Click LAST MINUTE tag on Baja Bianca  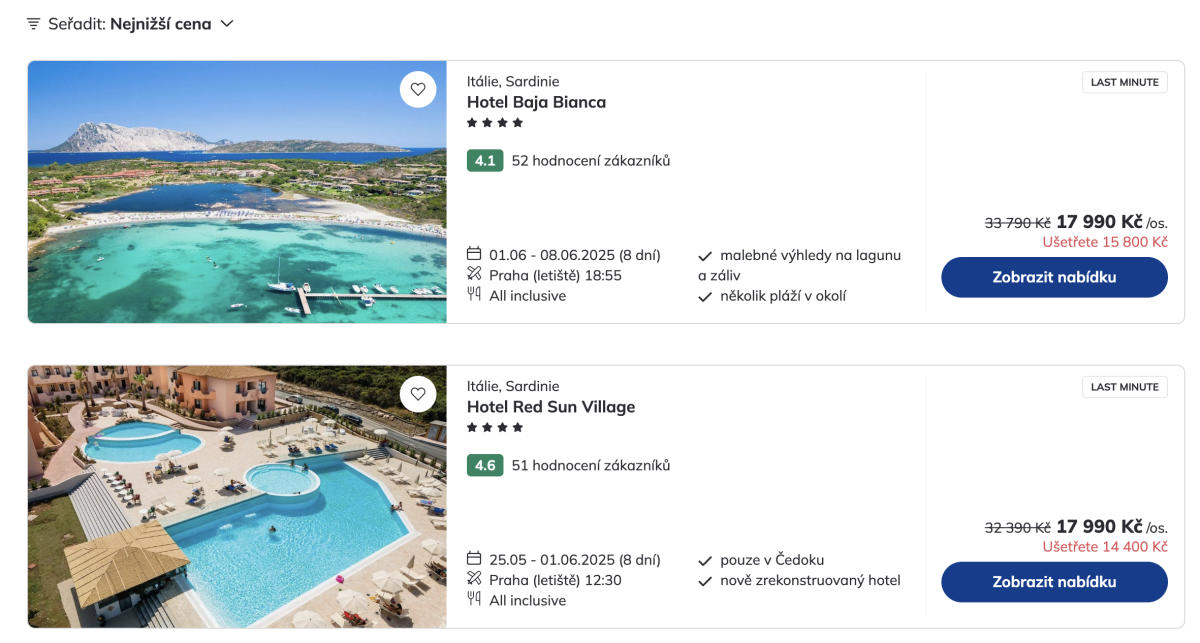pyautogui.click(x=1124, y=82)
